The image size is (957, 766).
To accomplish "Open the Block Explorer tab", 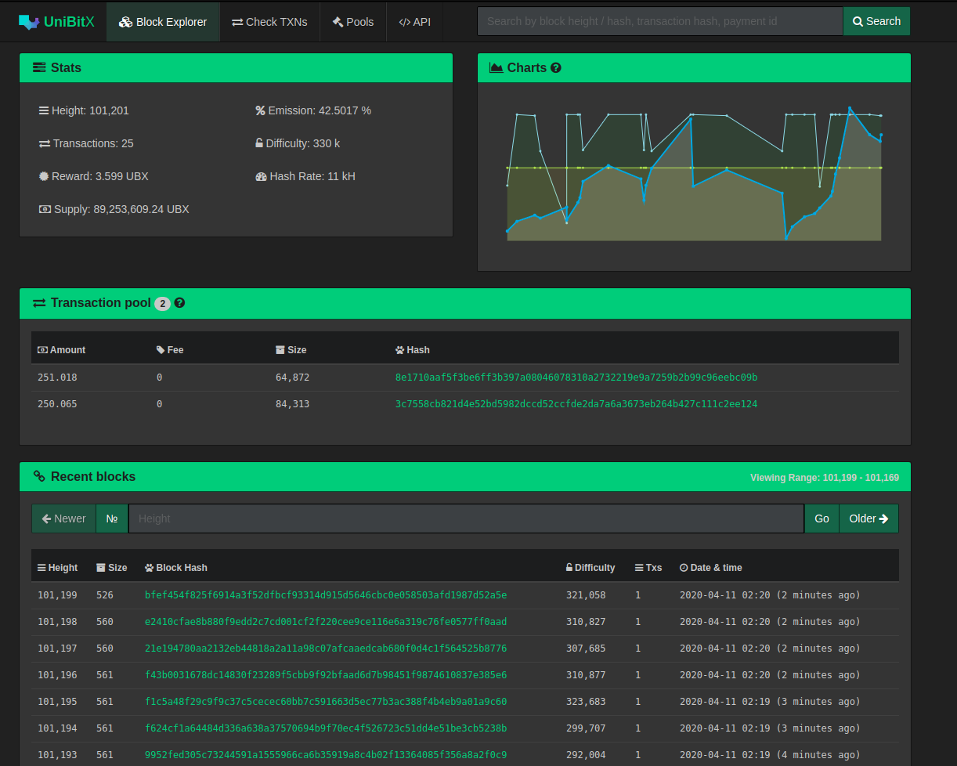I will coord(163,21).
